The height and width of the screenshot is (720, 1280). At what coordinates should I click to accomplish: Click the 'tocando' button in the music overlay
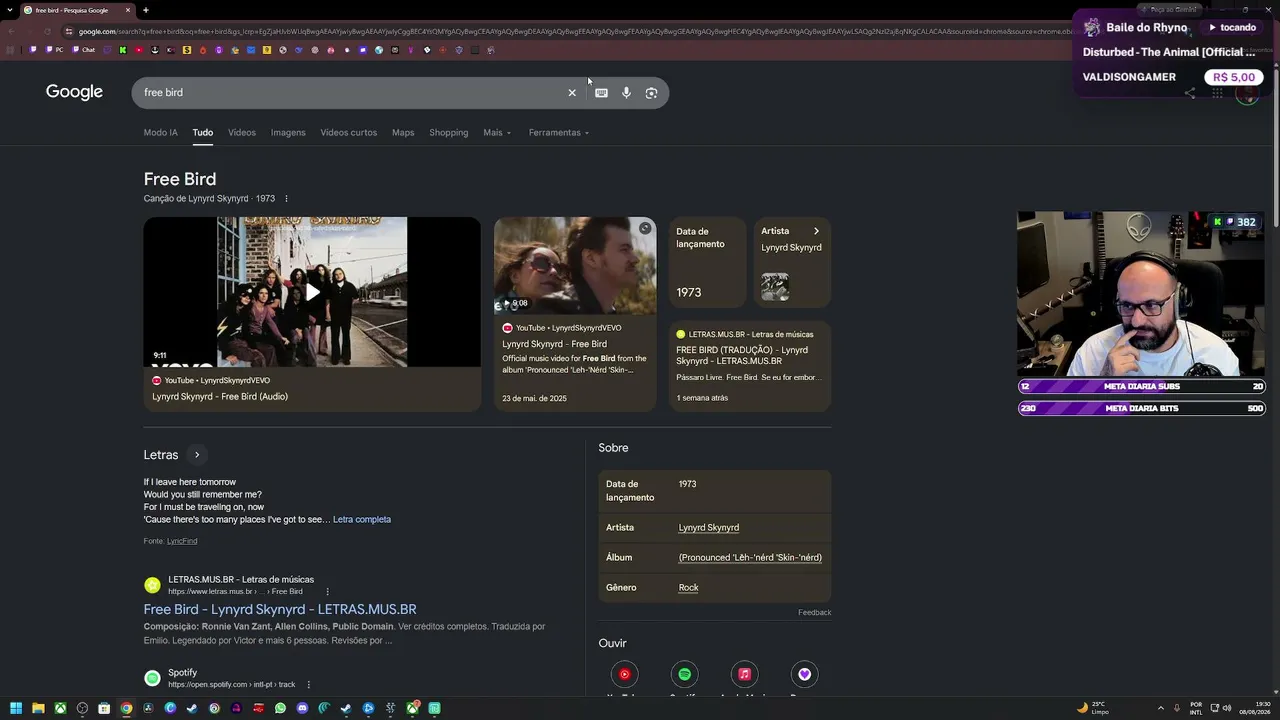(x=1232, y=28)
